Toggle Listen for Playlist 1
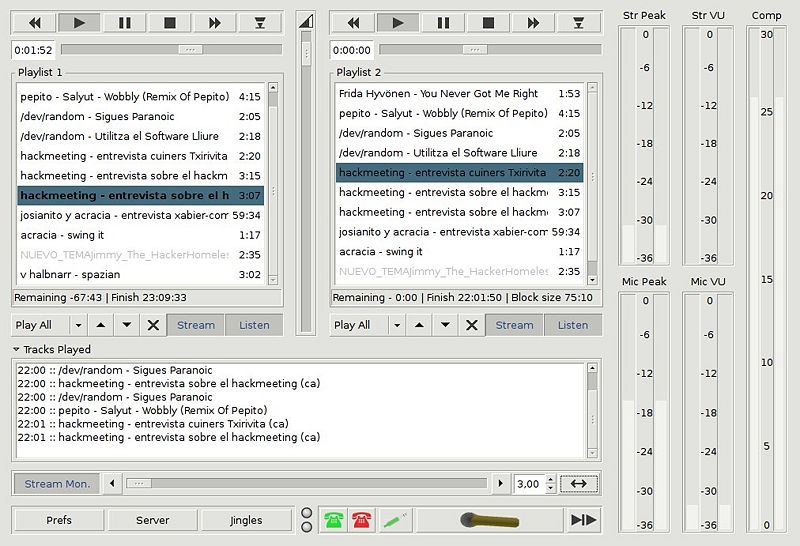This screenshot has height=546, width=800. point(254,325)
